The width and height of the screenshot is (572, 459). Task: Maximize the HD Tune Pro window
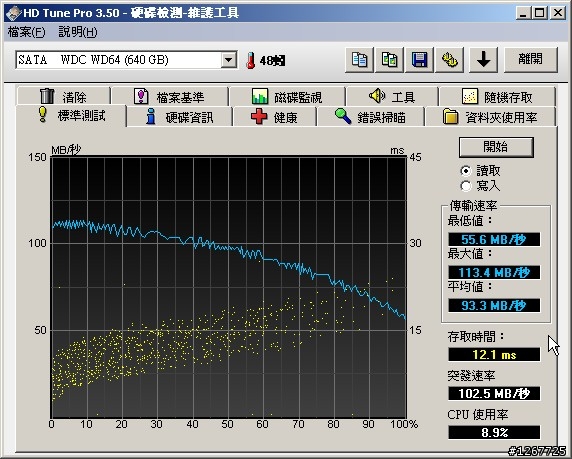tap(540, 13)
